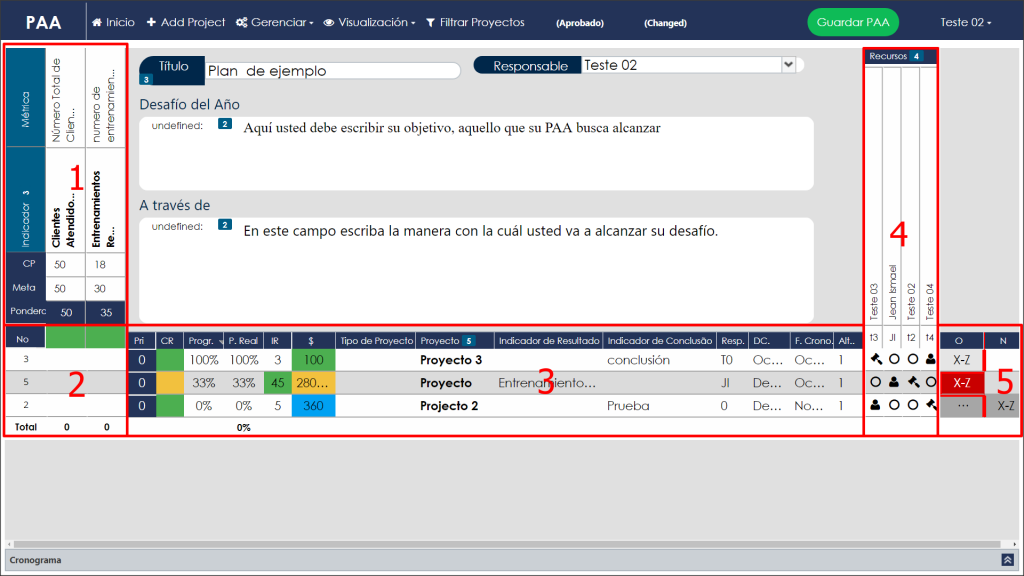This screenshot has width=1024, height=576.
Task: Open the Gerenciar dropdown menu
Action: coord(274,22)
